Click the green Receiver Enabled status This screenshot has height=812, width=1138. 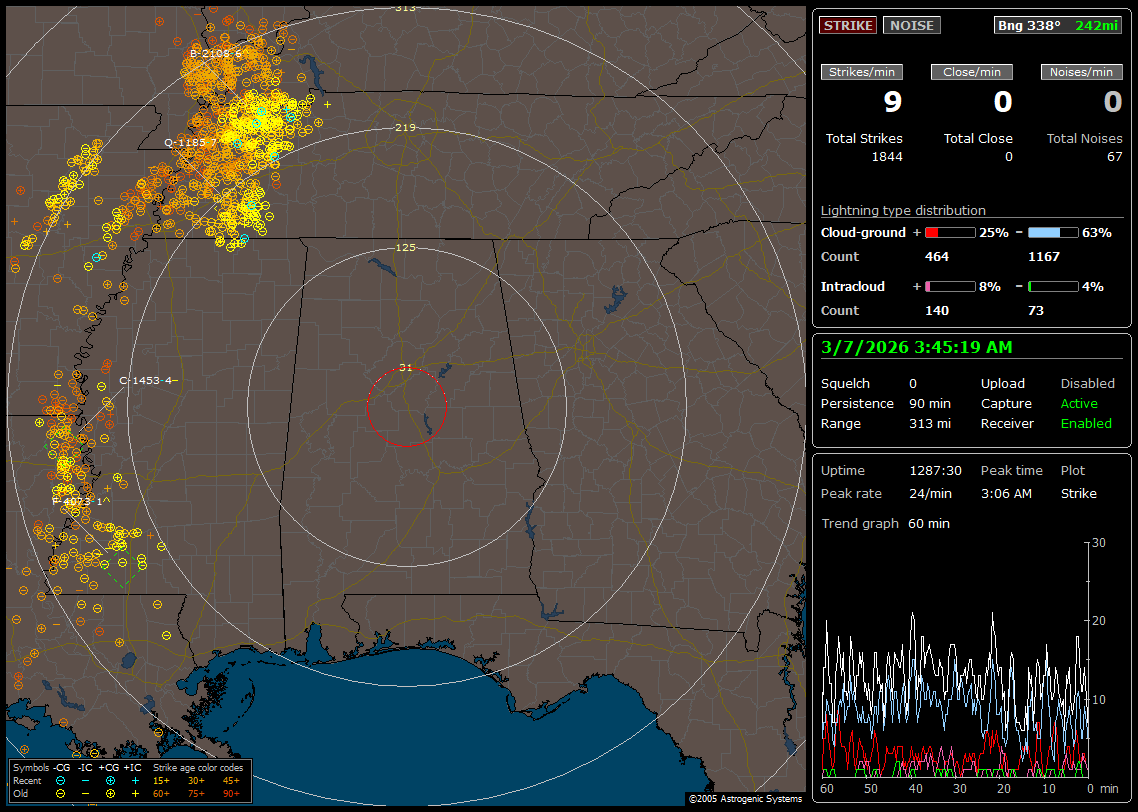1086,423
